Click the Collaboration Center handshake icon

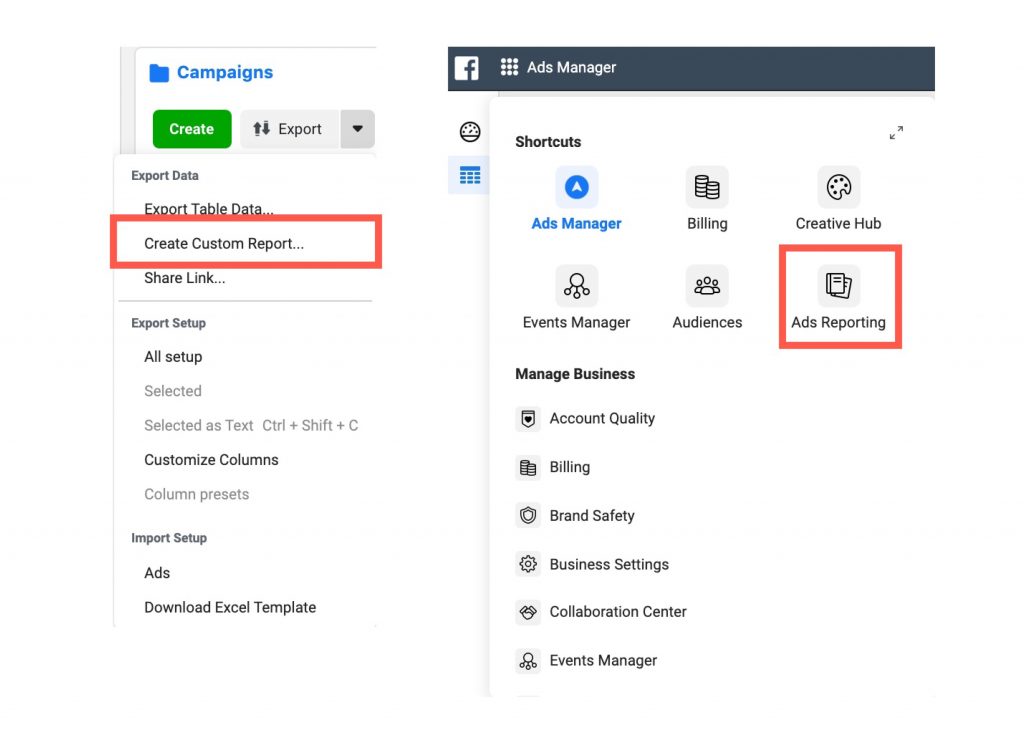point(528,612)
